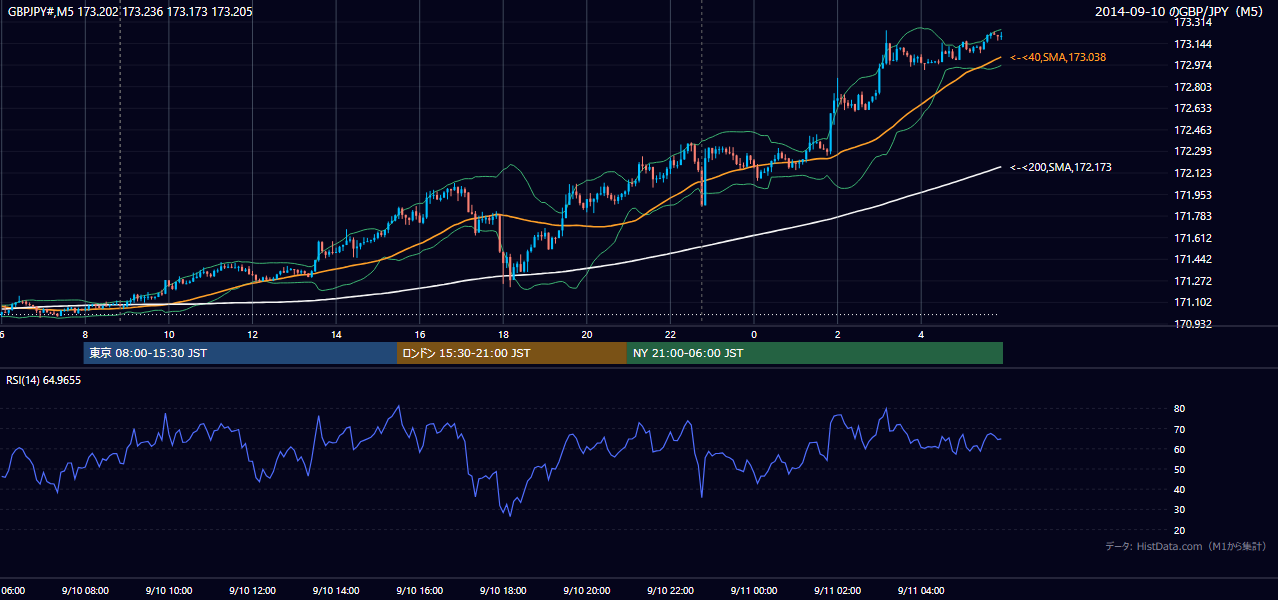
Task: Click the 9/11 02:00 time label
Action: [837, 591]
